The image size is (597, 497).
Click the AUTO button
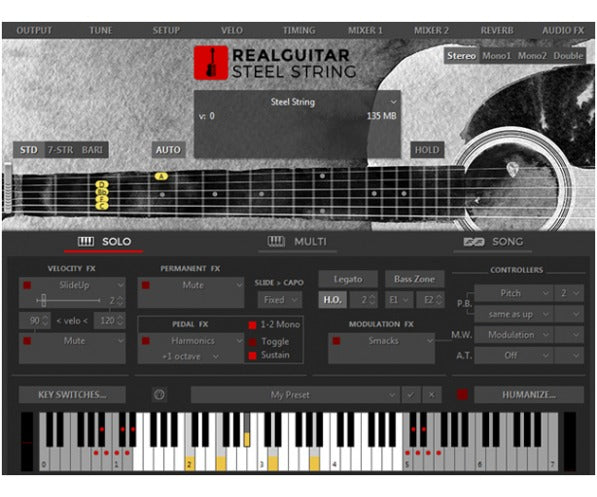(168, 150)
